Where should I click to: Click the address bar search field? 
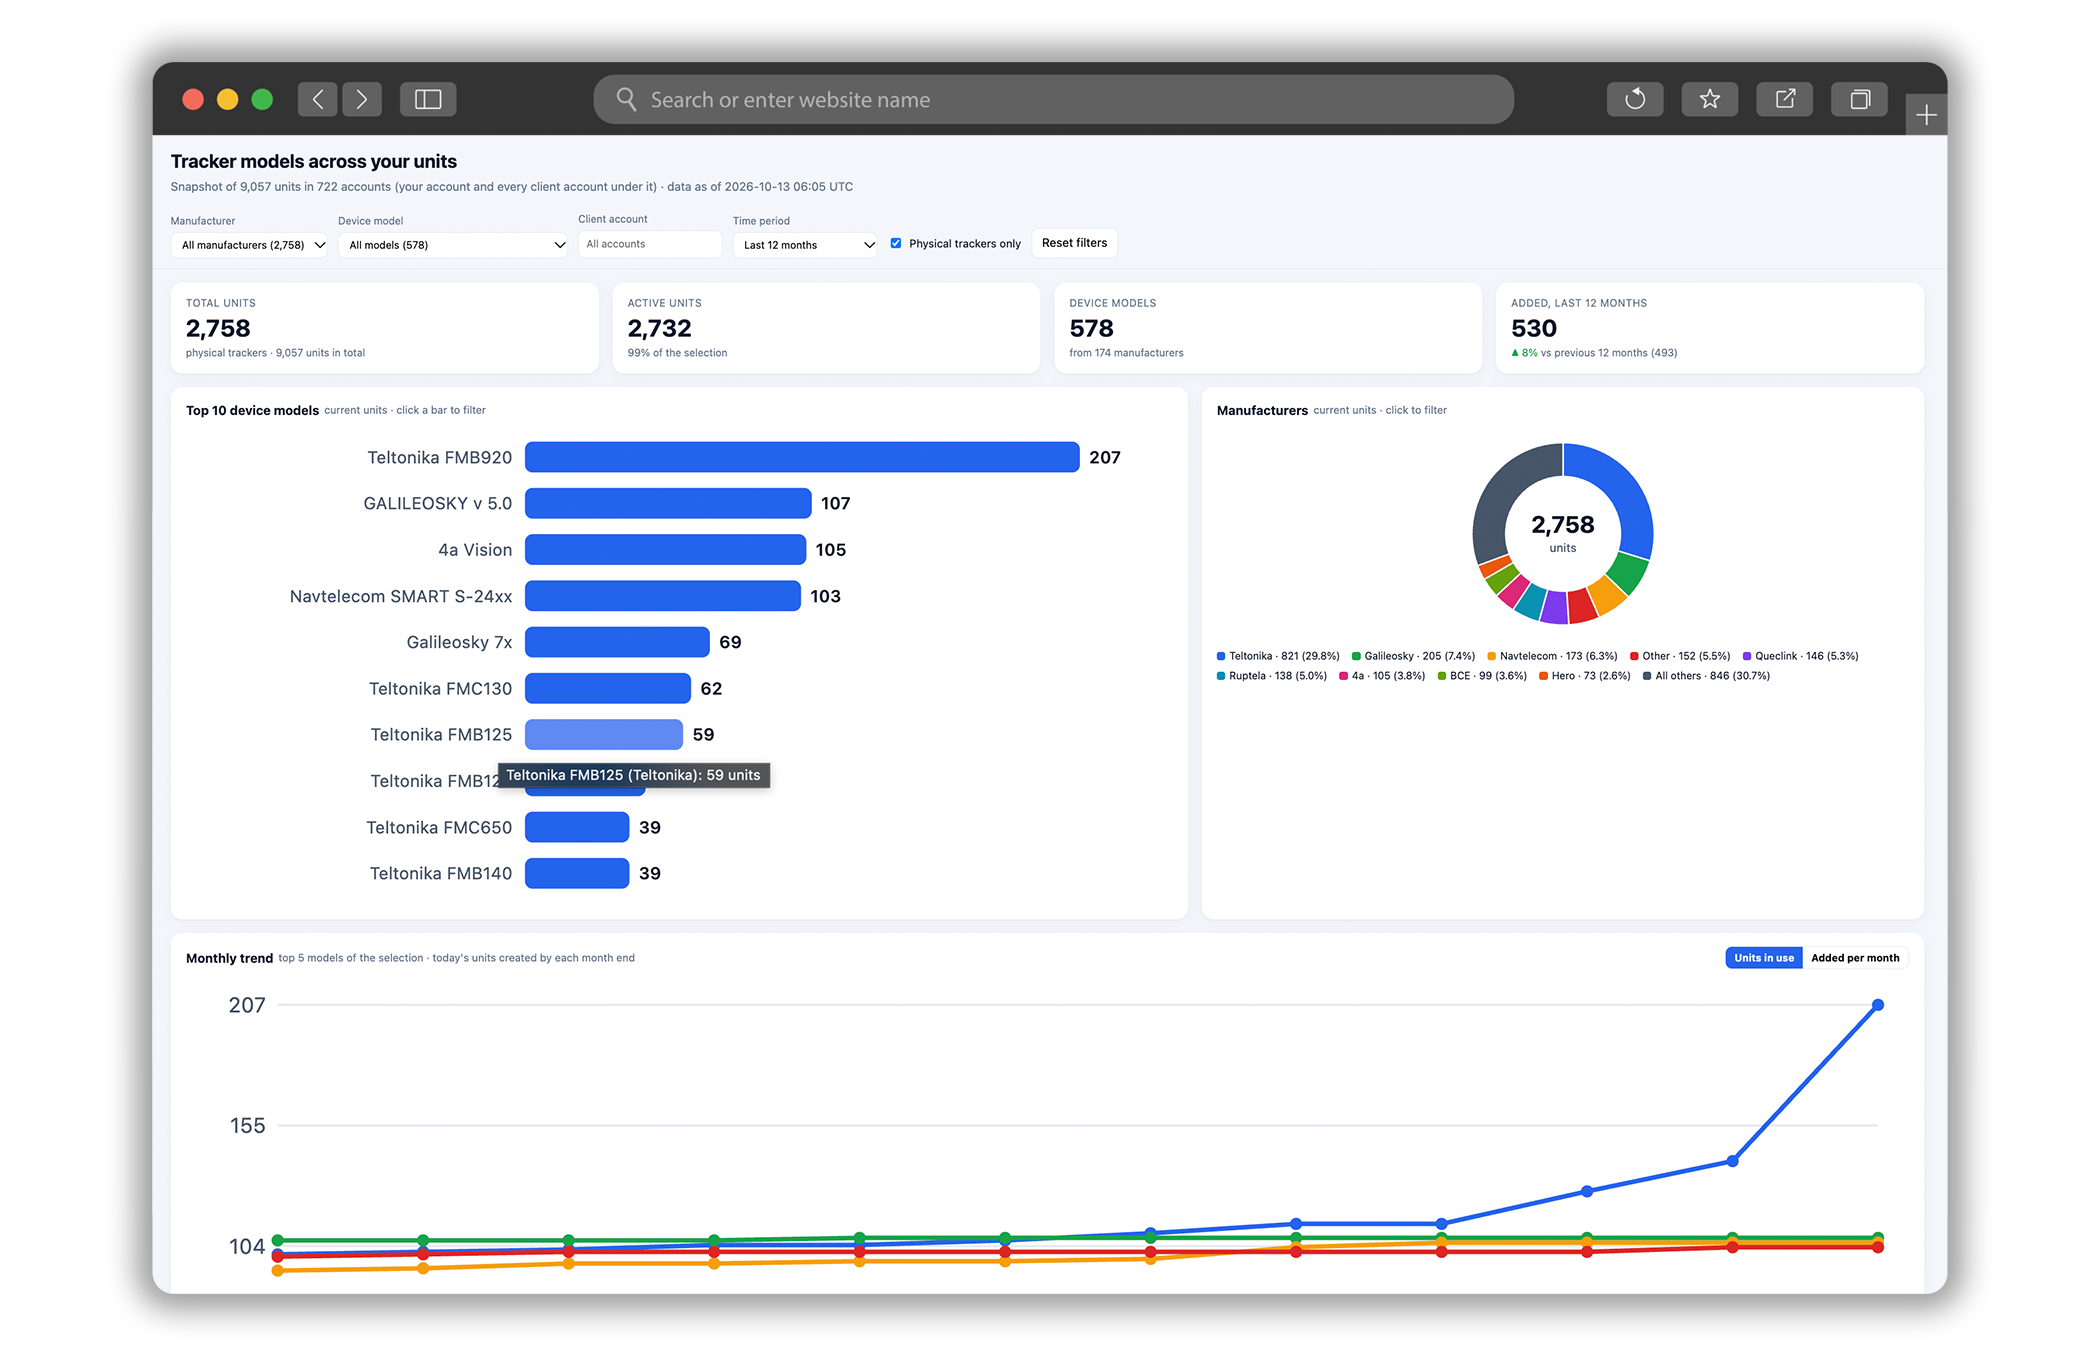pyautogui.click(x=1053, y=99)
